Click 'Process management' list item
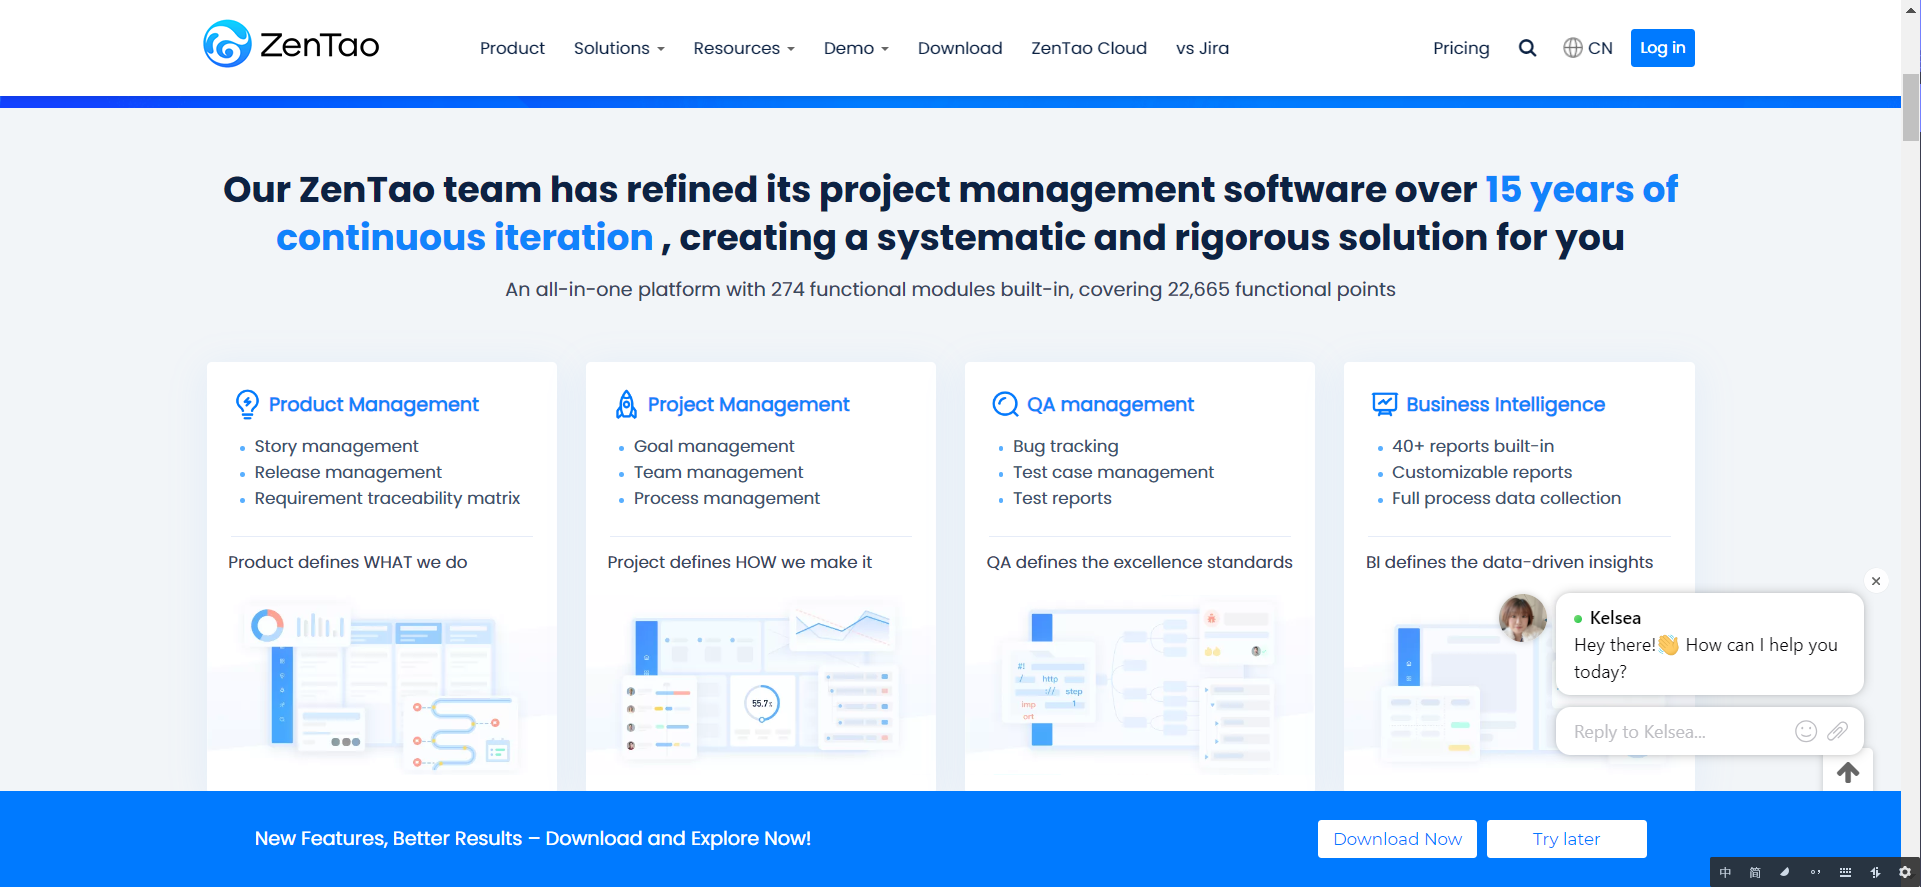Screen dimensions: 1921x887 726,498
